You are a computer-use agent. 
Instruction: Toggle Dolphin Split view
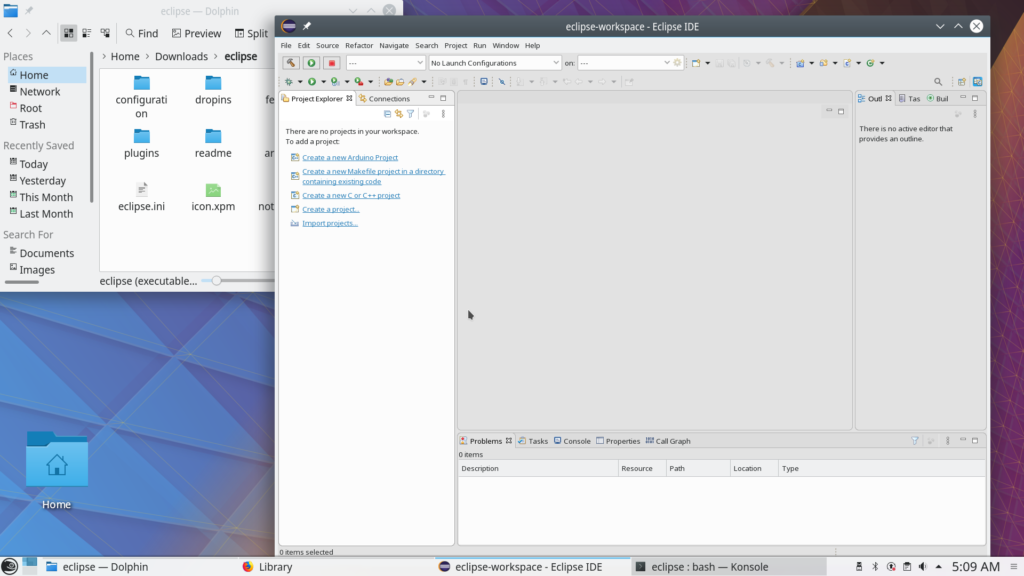coord(251,33)
